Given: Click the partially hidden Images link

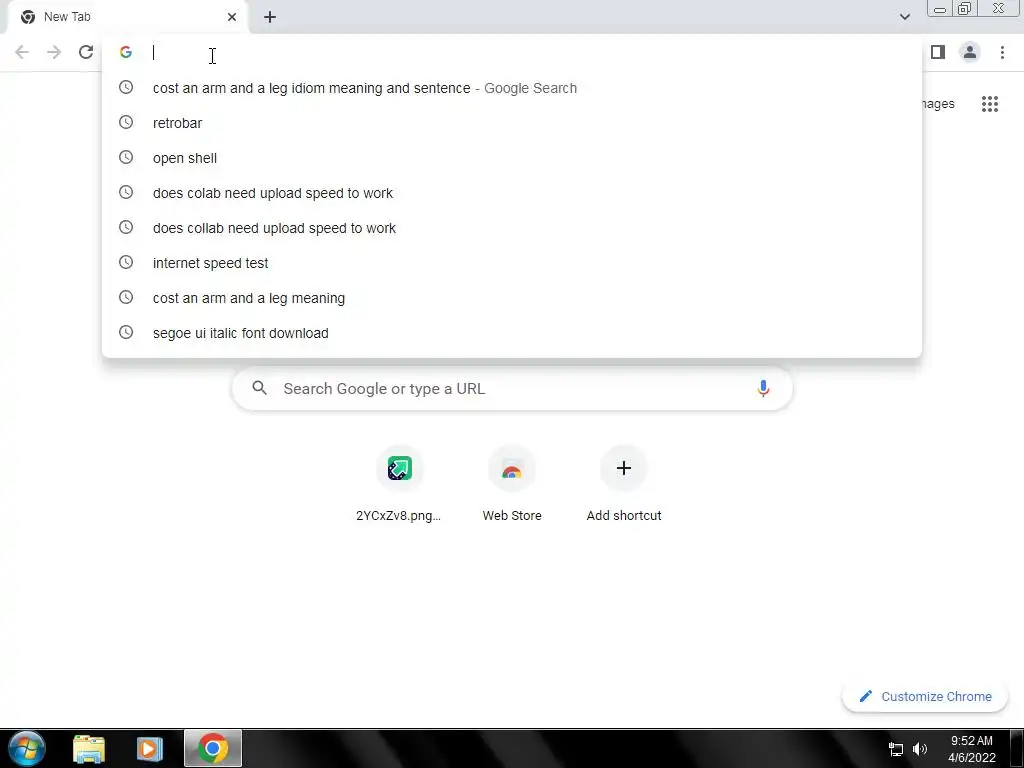Looking at the screenshot, I should (938, 104).
